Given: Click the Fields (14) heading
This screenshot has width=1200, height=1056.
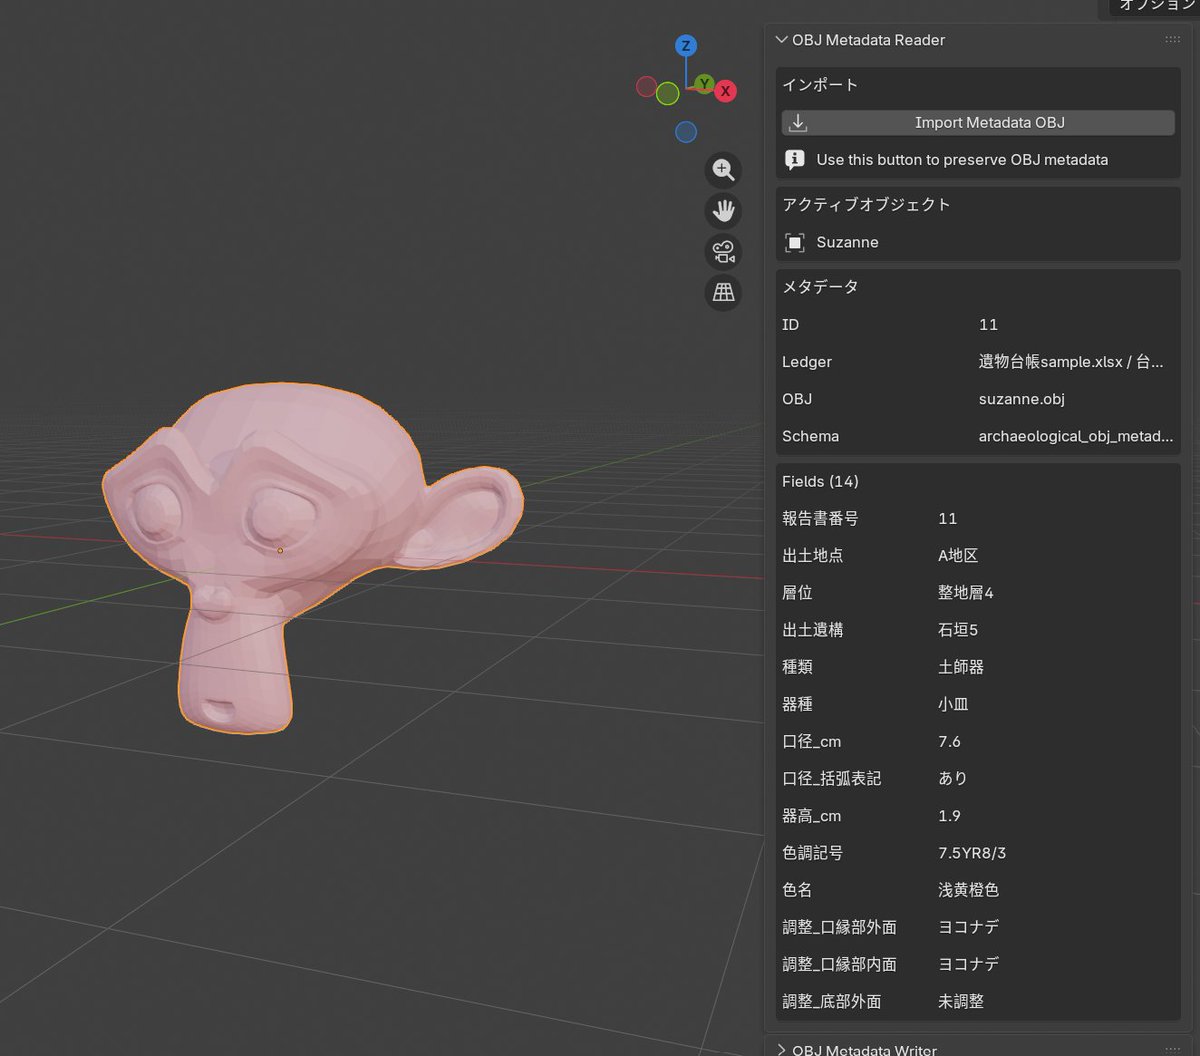Looking at the screenshot, I should pos(820,482).
